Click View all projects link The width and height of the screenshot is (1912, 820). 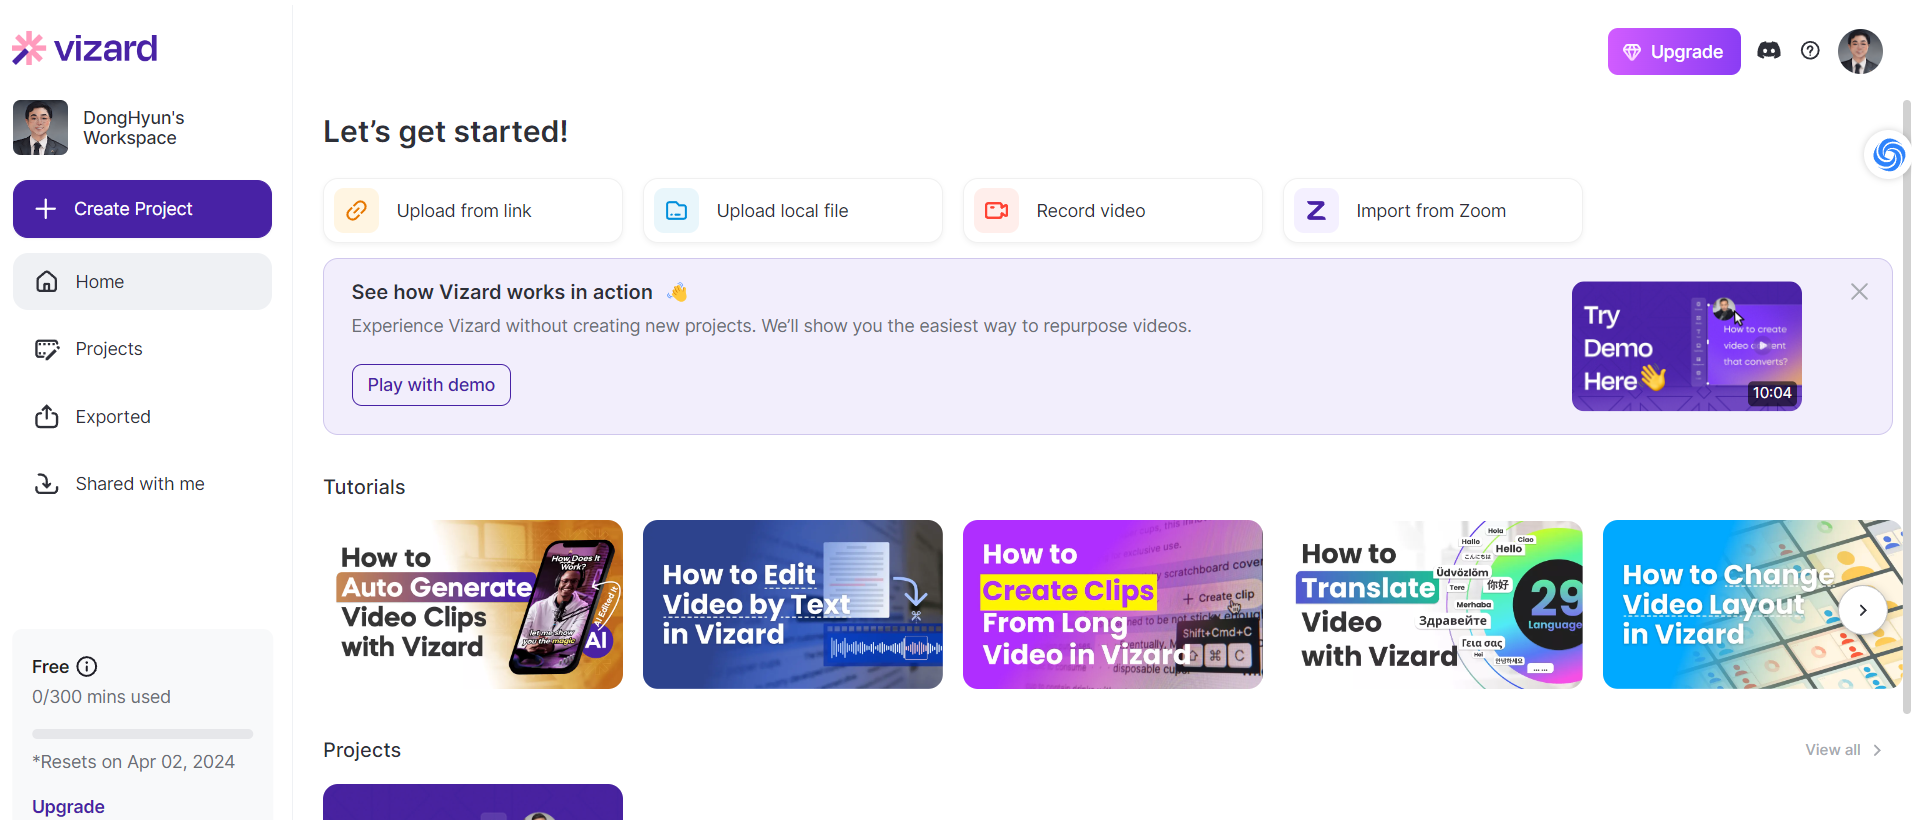(x=1833, y=750)
